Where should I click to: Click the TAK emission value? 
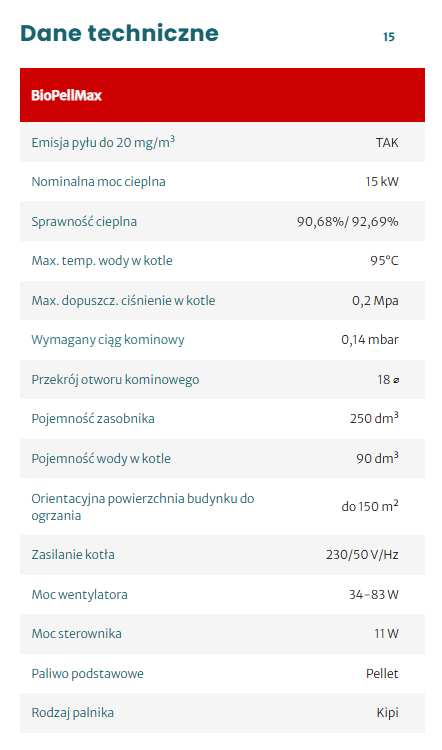pyautogui.click(x=387, y=143)
